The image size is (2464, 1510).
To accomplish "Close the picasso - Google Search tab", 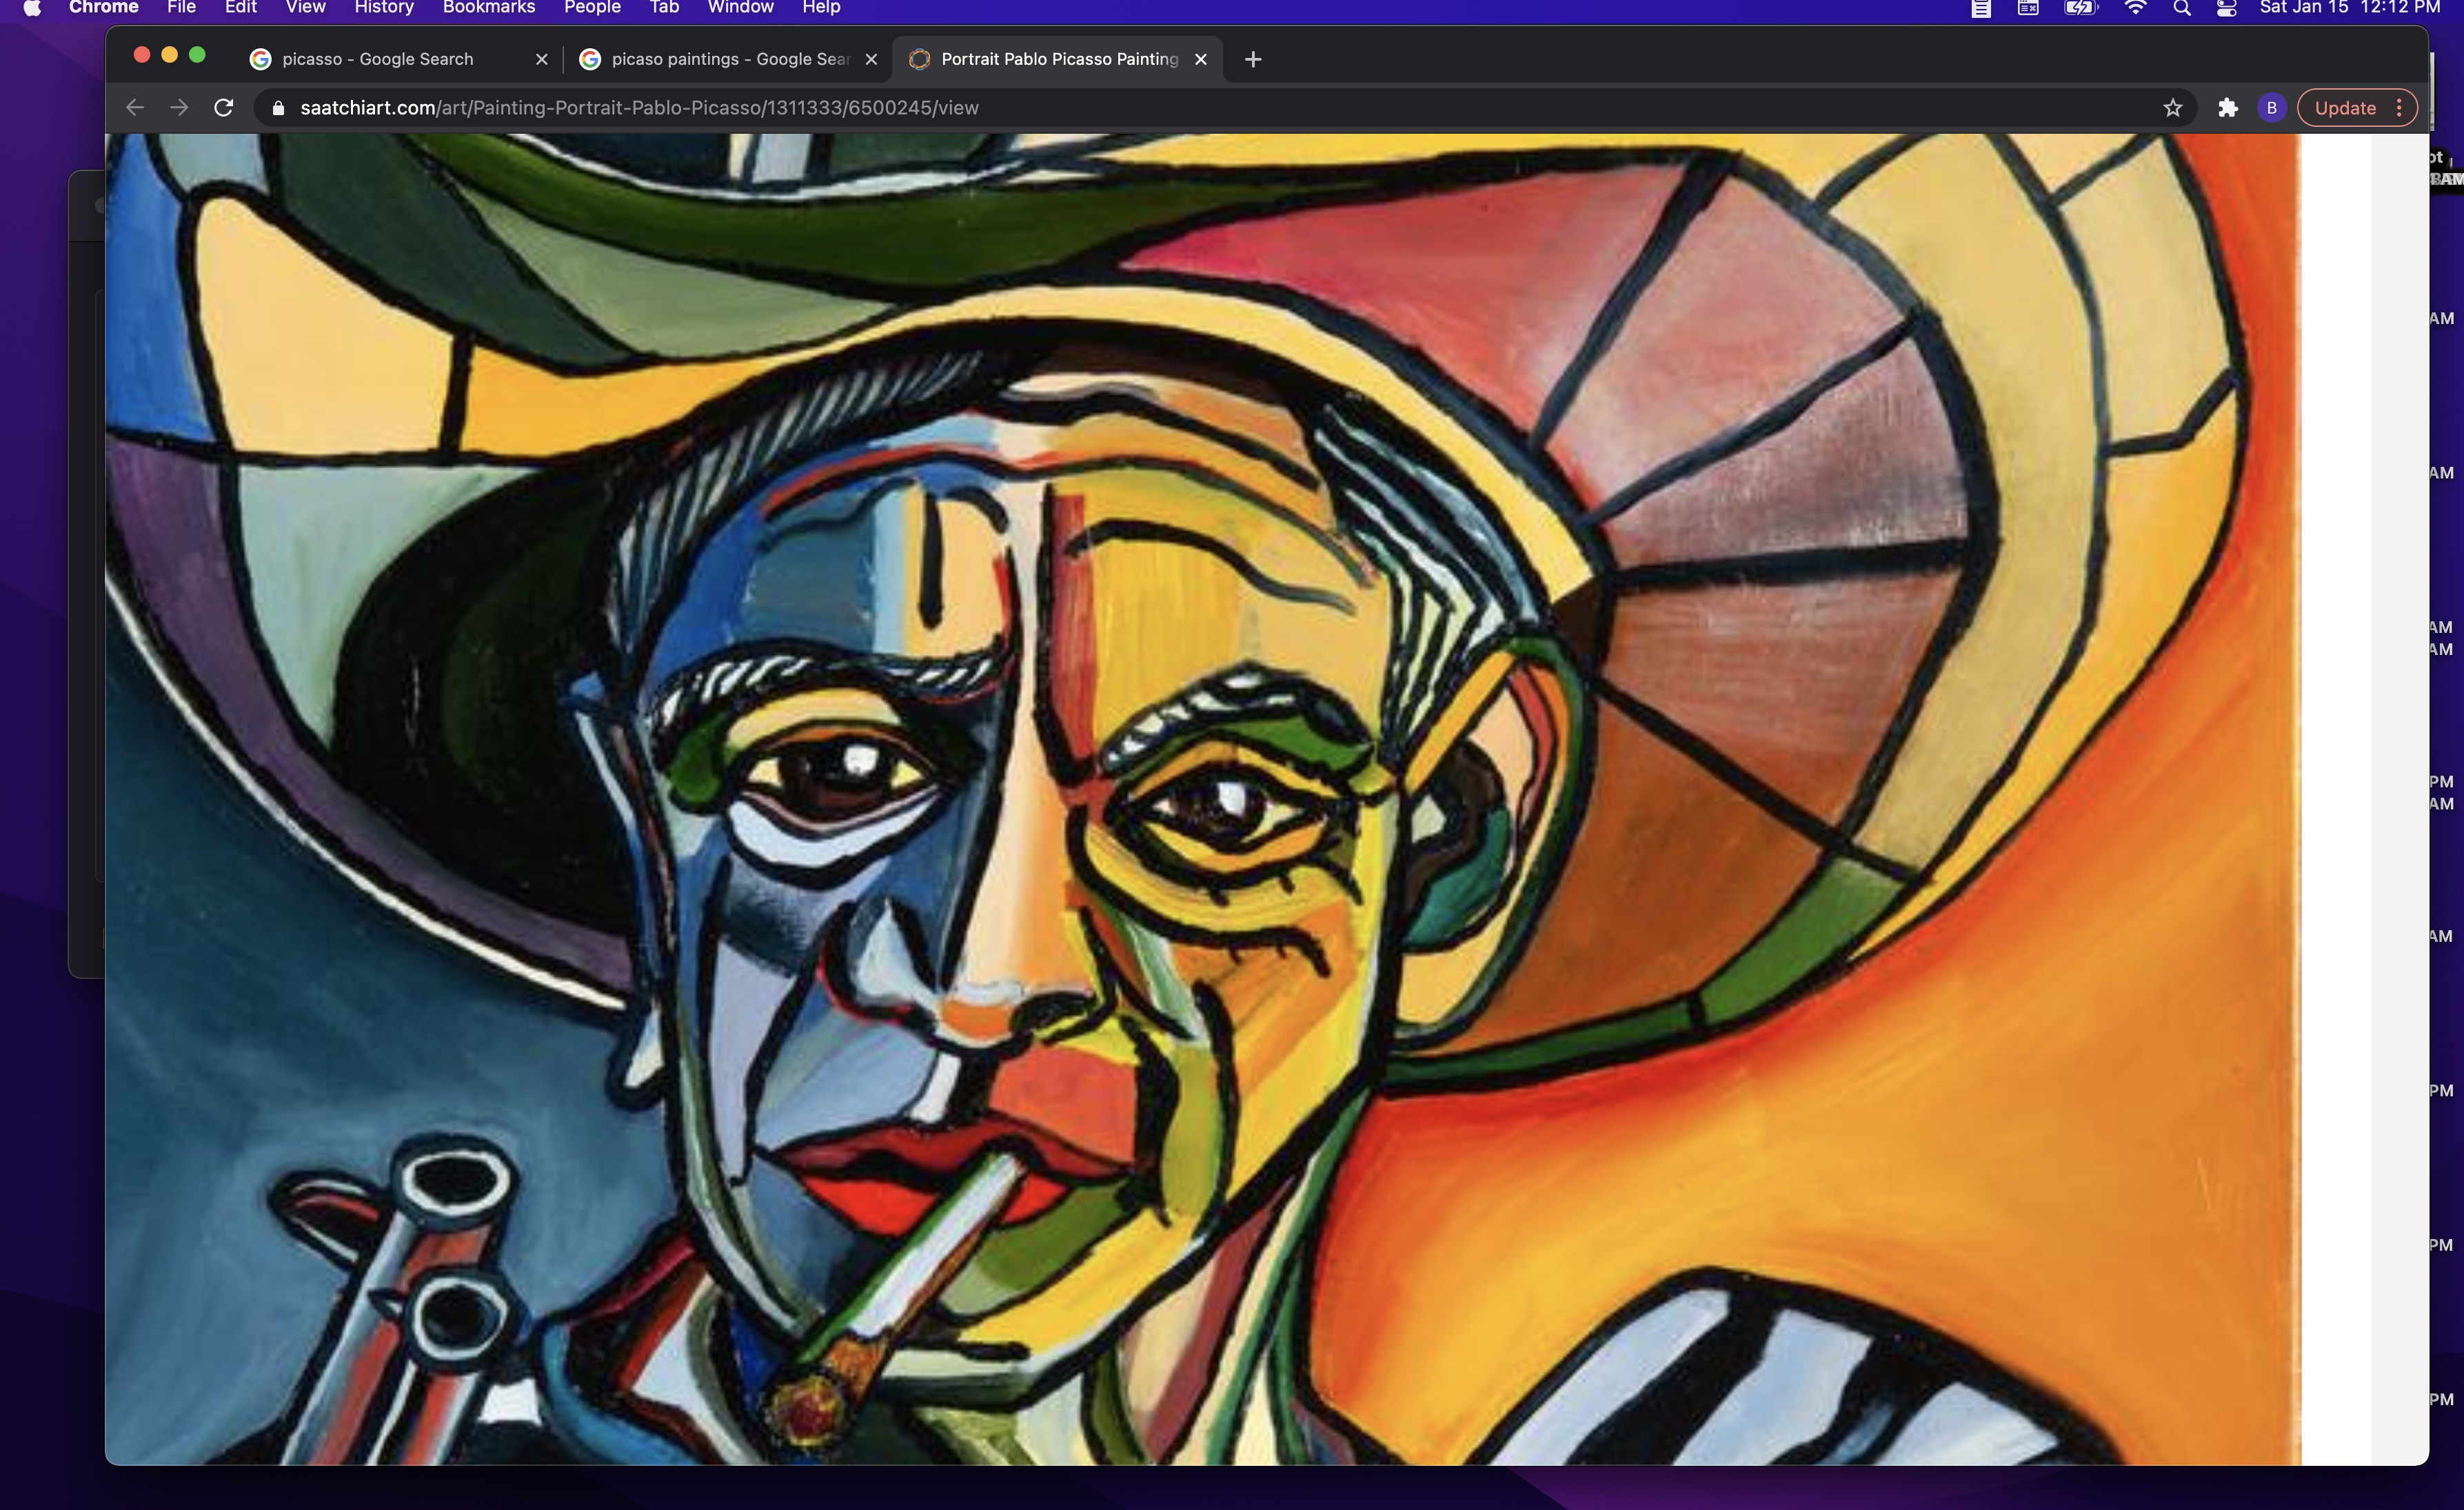I will [541, 59].
